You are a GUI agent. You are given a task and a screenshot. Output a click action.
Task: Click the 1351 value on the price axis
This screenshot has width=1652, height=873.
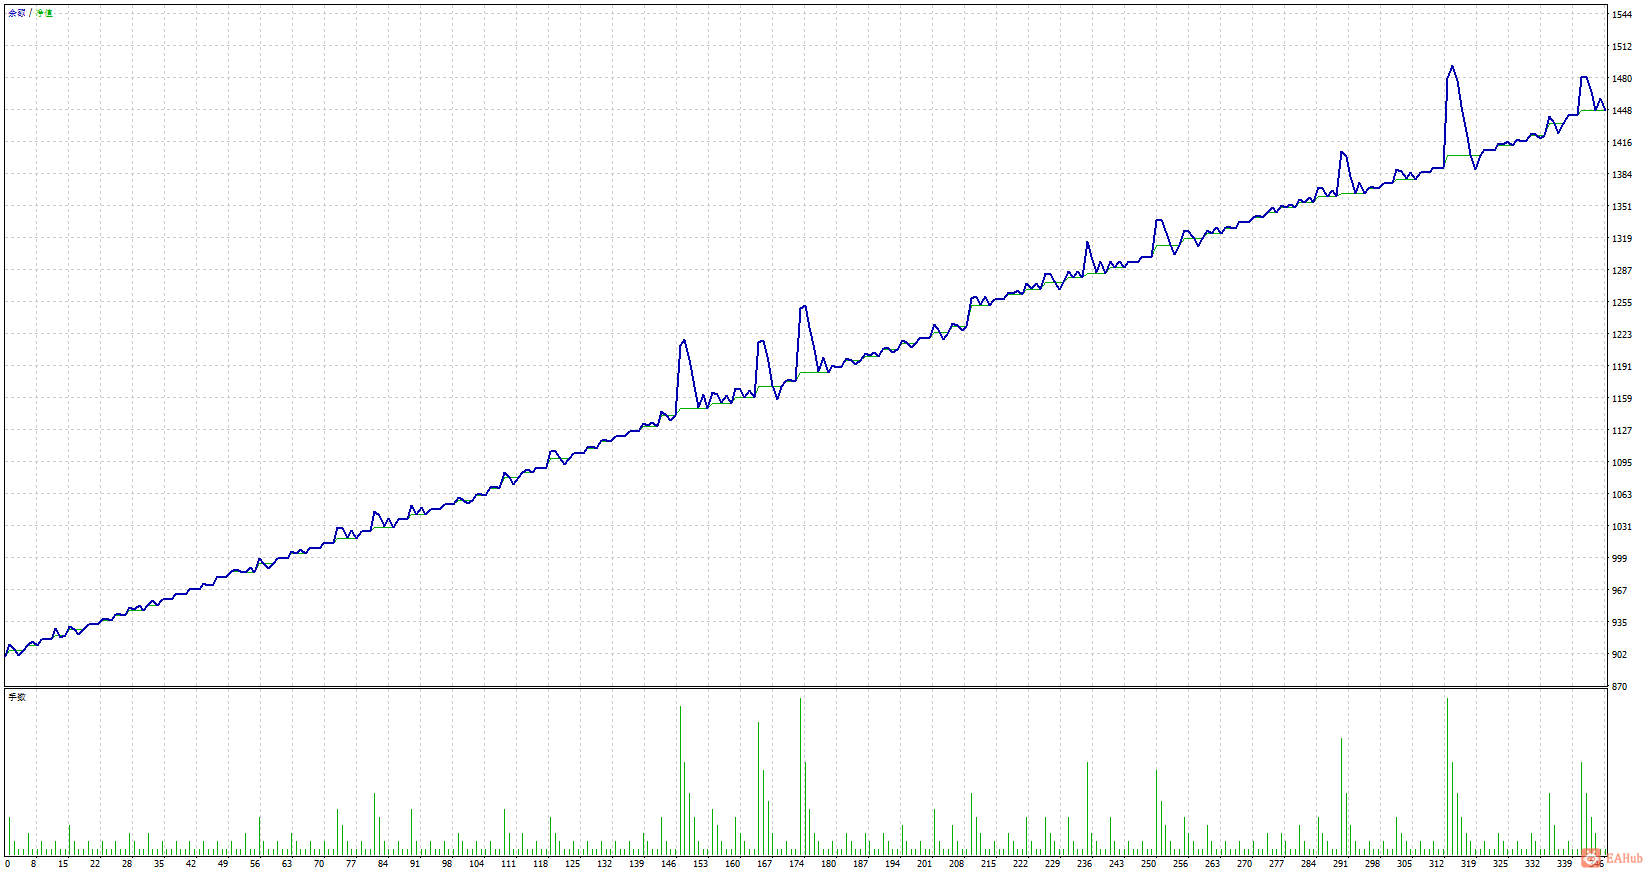point(1622,207)
